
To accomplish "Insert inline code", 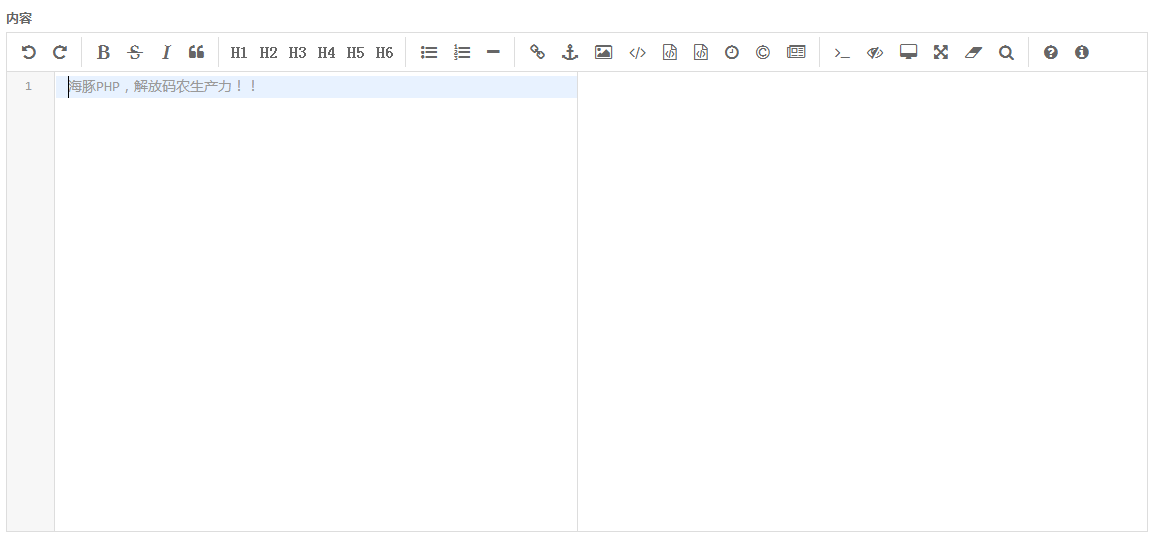I will pyautogui.click(x=638, y=52).
